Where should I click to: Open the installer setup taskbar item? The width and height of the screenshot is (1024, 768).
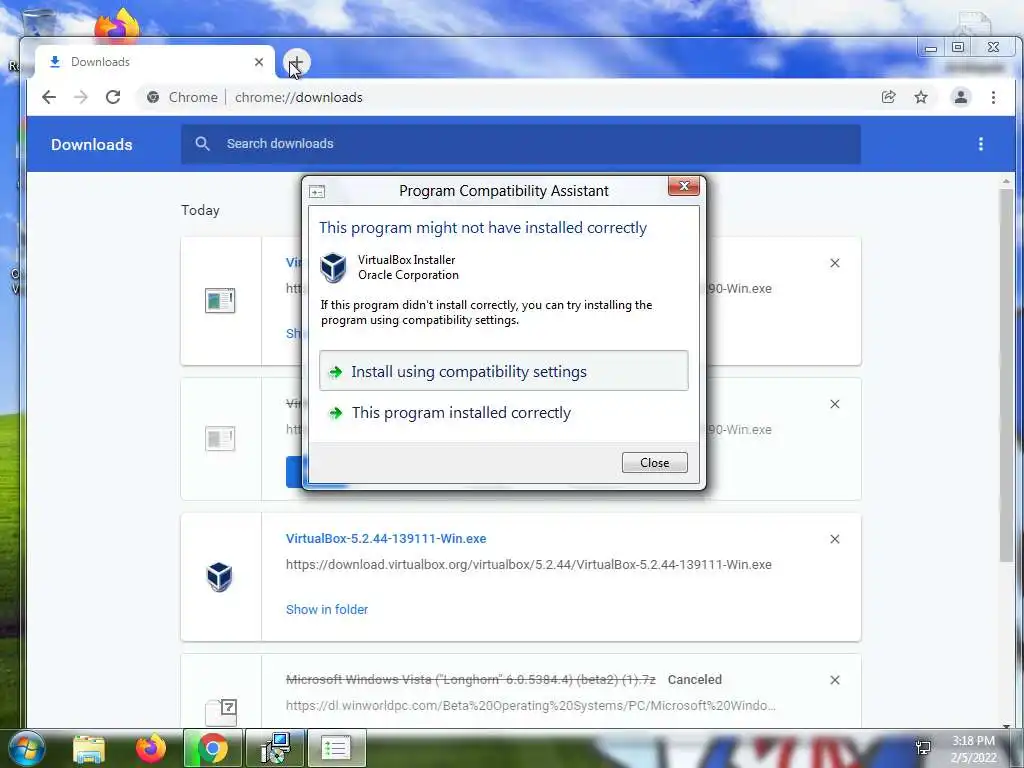(x=275, y=748)
